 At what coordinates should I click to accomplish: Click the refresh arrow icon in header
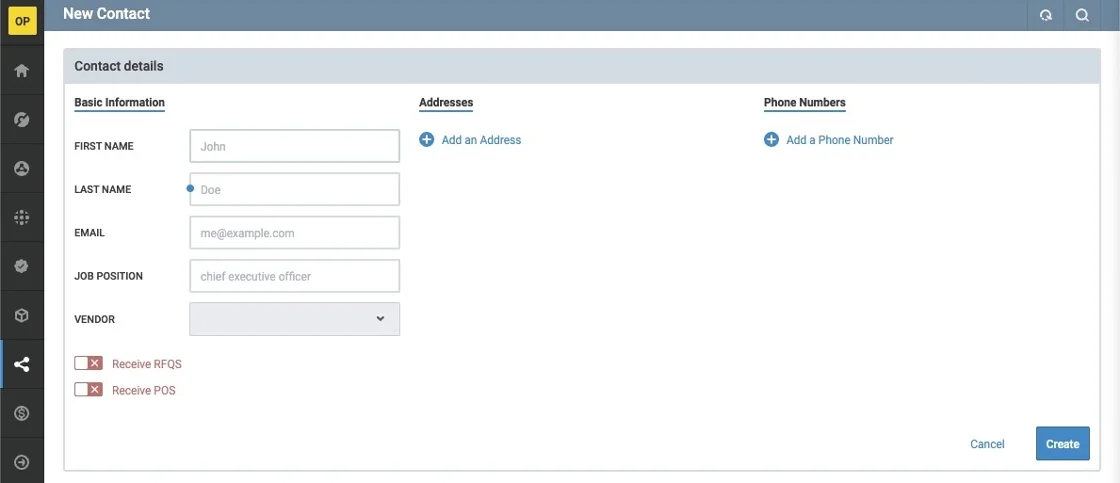pyautogui.click(x=1046, y=15)
